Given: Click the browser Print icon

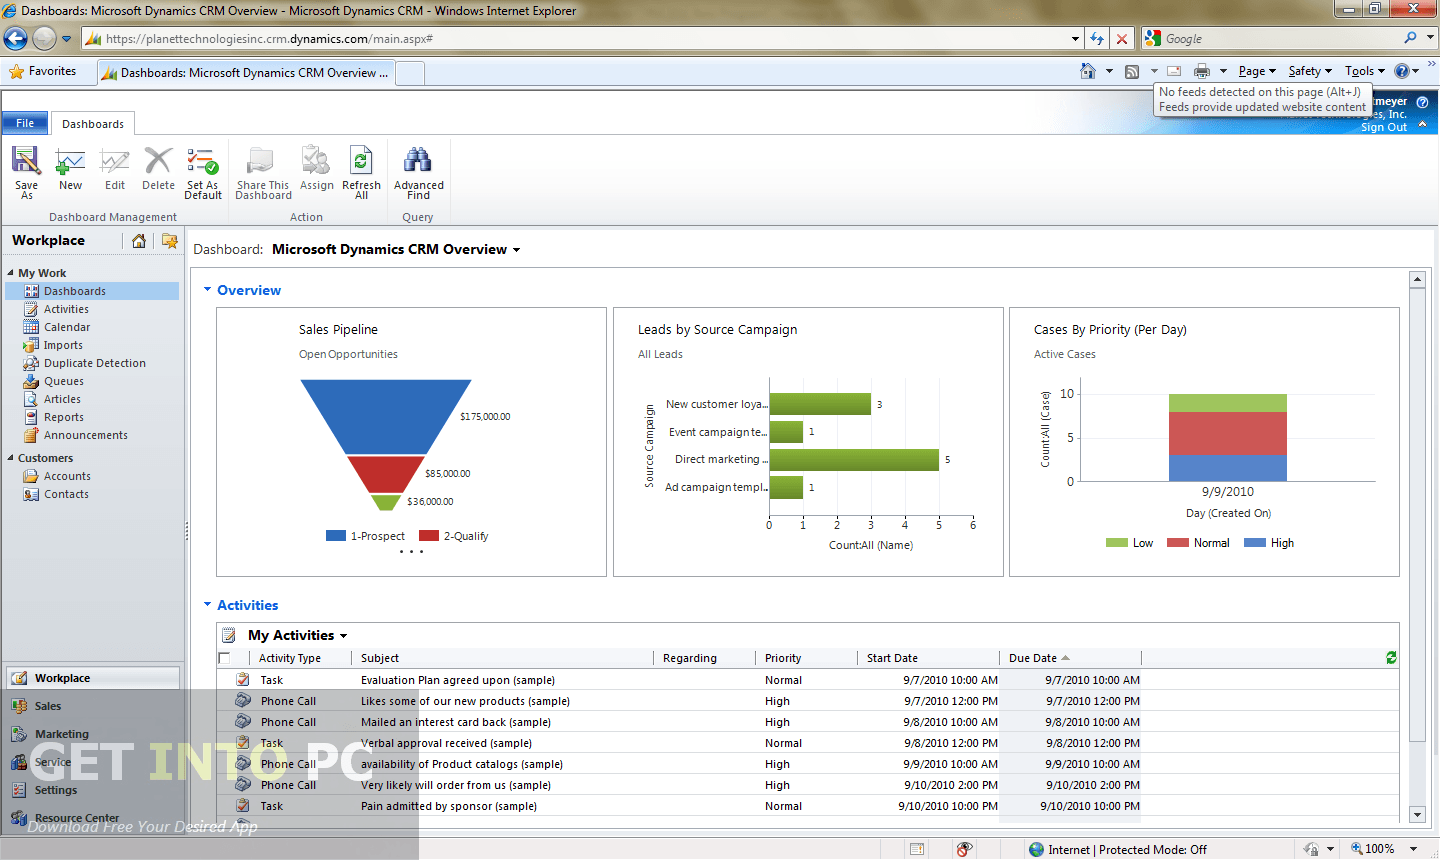Looking at the screenshot, I should tap(1202, 71).
